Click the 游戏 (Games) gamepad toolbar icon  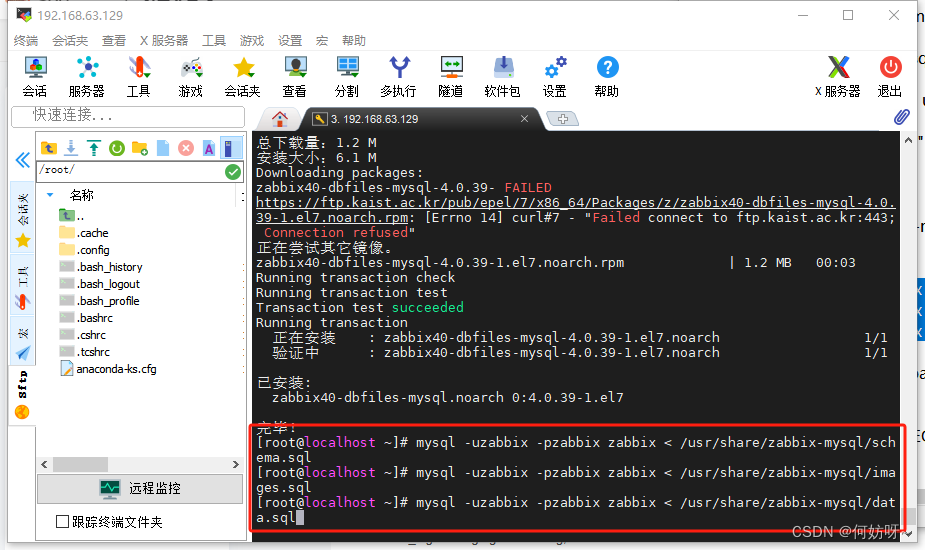(191, 77)
